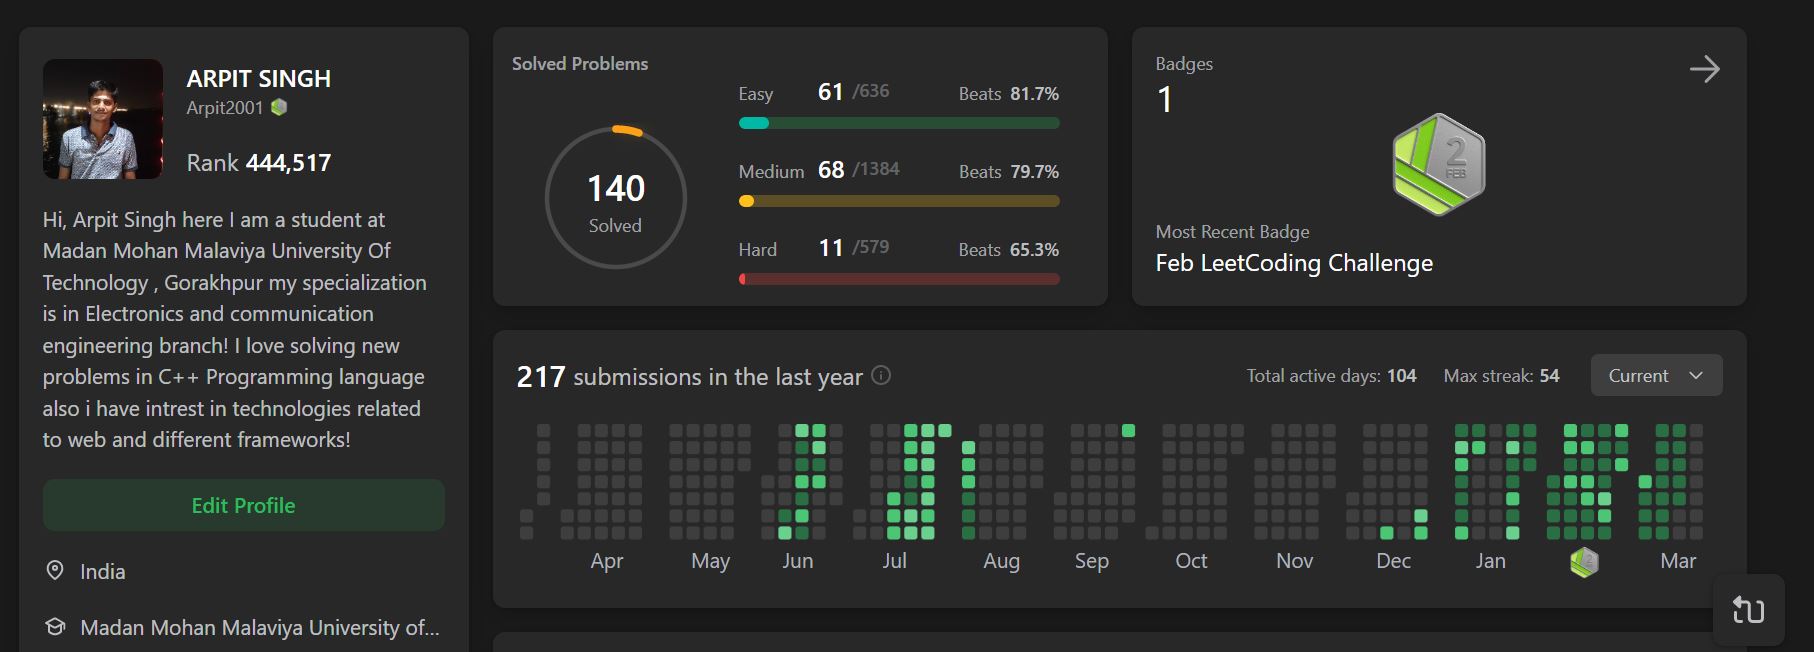Click the university graduation cap icon

56,627
